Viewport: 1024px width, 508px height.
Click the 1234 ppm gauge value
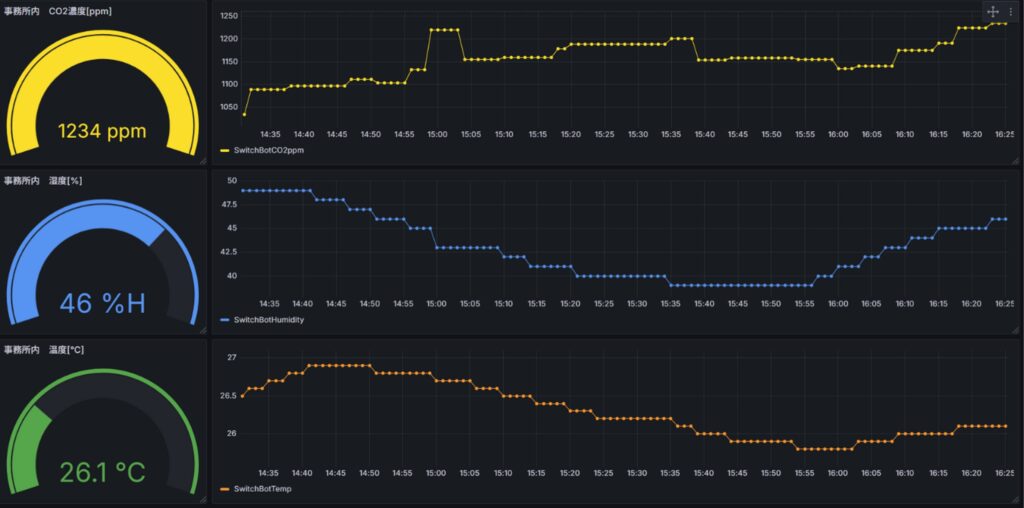tap(102, 131)
